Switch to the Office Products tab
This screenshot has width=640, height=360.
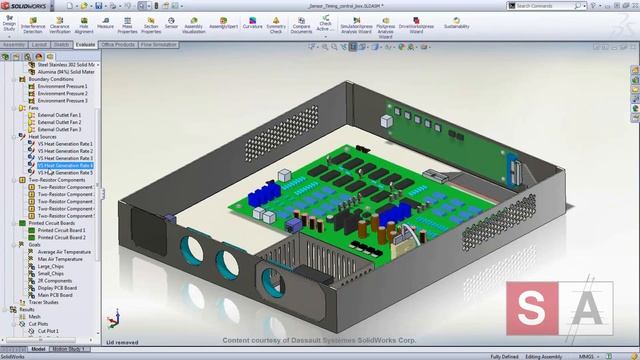click(x=118, y=44)
